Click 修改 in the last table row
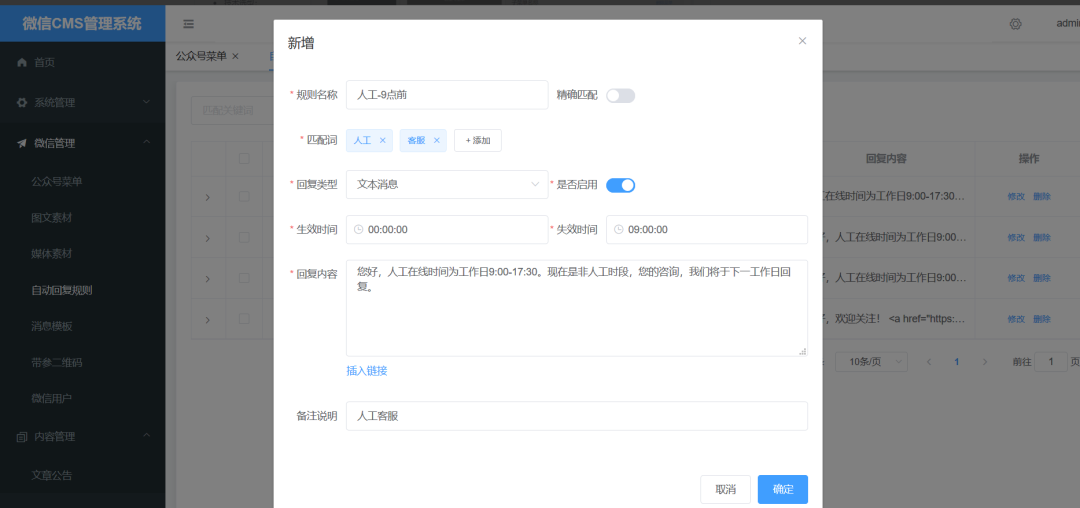This screenshot has height=508, width=1080. pos(1016,319)
